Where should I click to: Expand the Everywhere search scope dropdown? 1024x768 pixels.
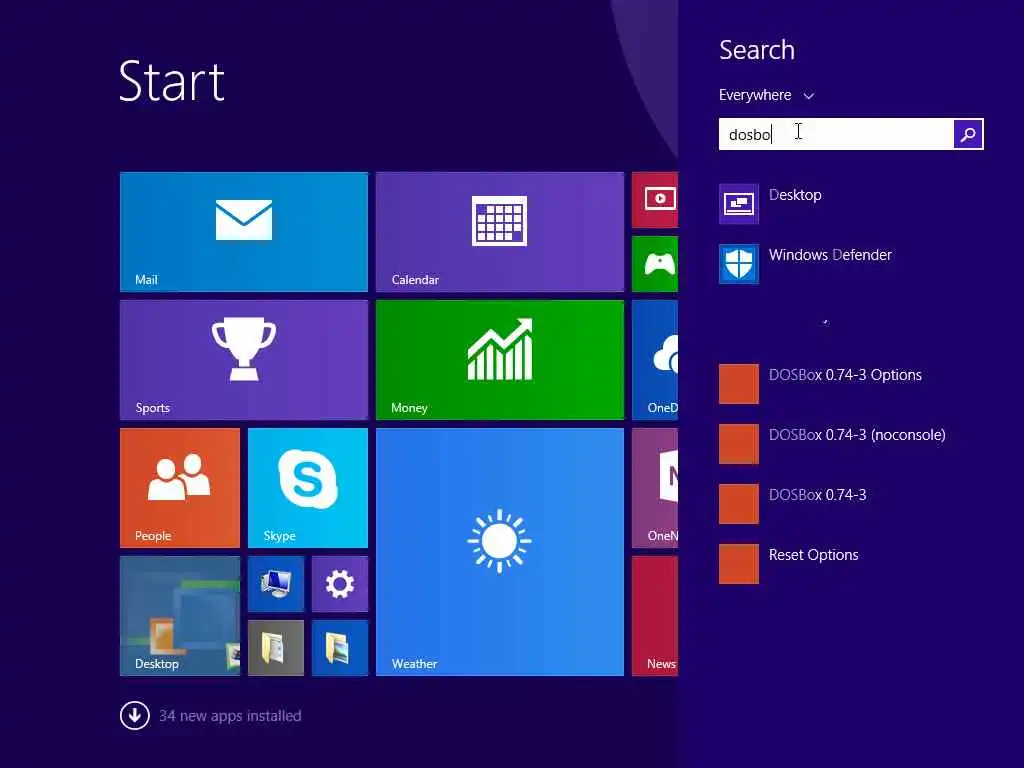pyautogui.click(x=767, y=95)
